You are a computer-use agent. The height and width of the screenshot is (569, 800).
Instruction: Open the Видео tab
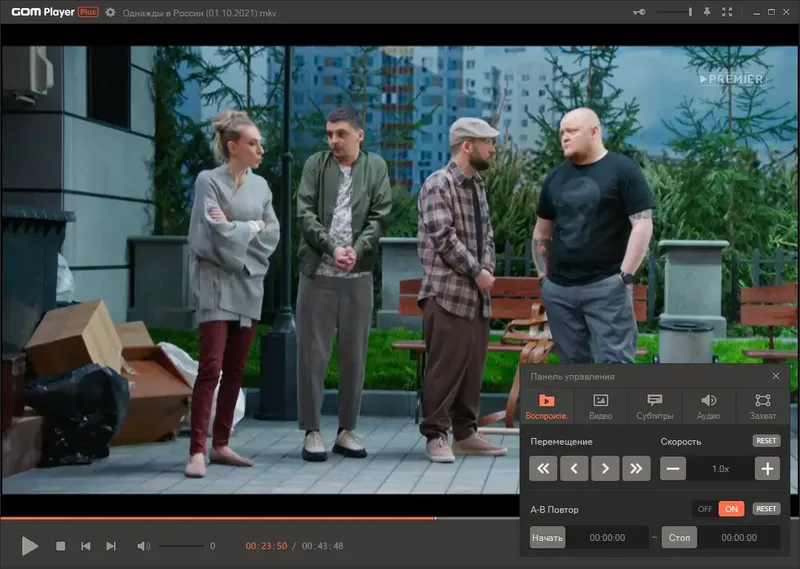[x=601, y=406]
